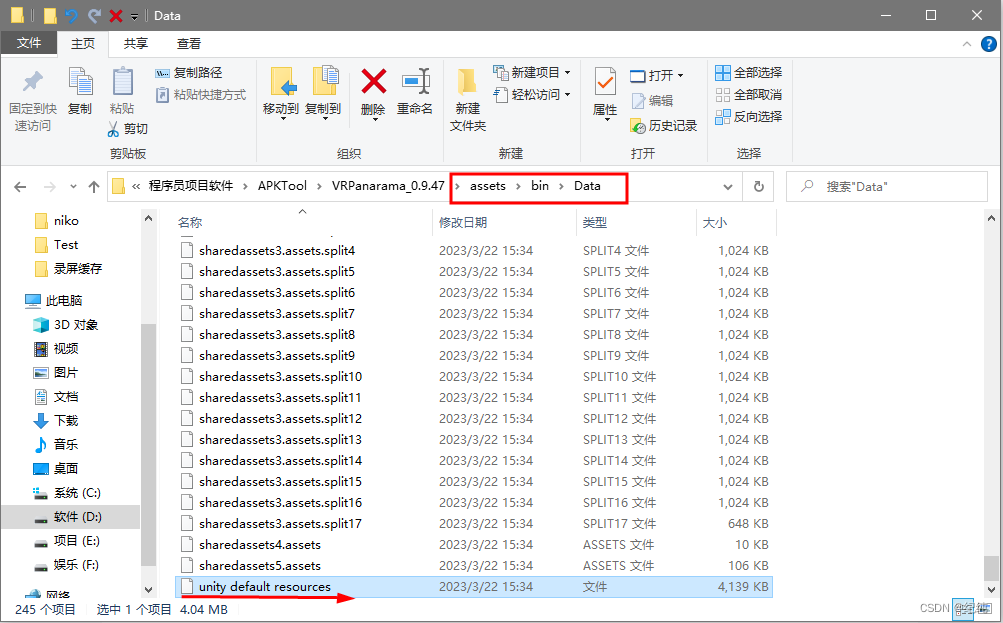Open Desktop (桌面) in the sidebar
This screenshot has height=623, width=1003.
(x=56, y=469)
